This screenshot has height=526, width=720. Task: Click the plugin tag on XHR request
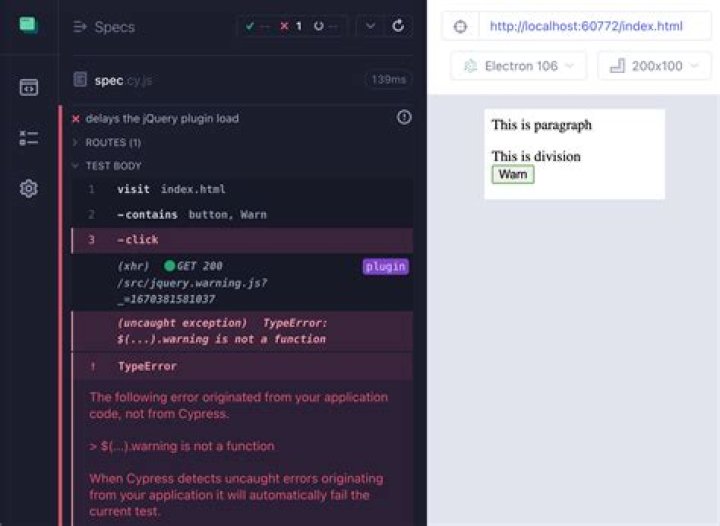click(x=385, y=266)
